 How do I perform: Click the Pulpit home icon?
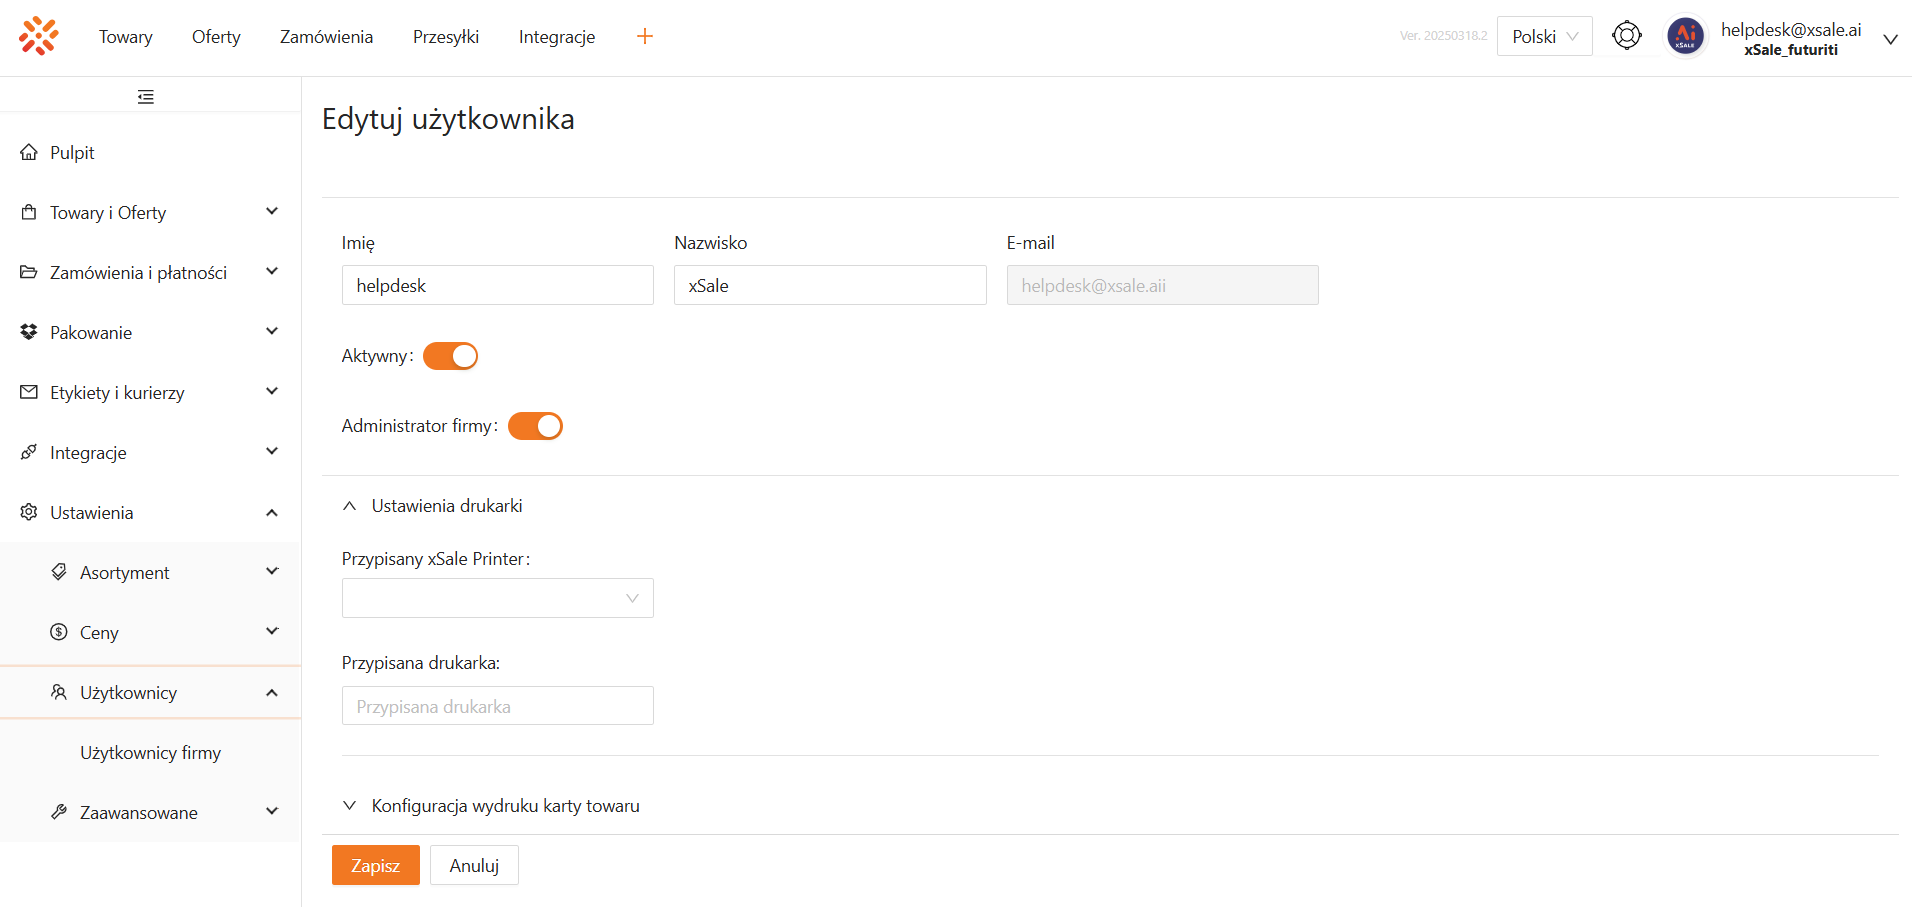(29, 153)
